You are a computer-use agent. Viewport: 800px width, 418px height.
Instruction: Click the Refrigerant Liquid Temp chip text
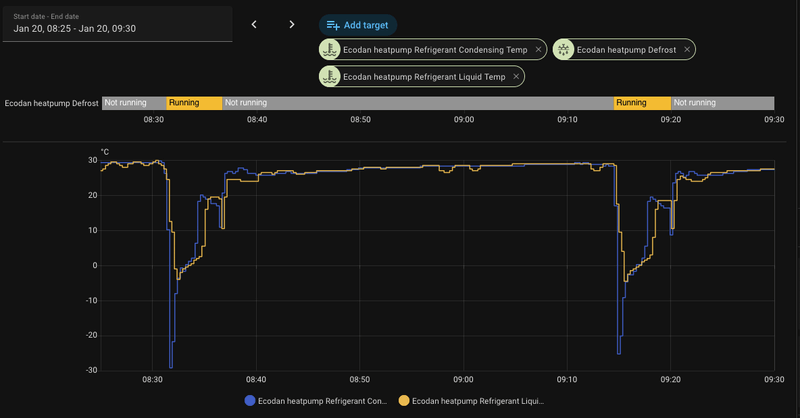click(425, 76)
